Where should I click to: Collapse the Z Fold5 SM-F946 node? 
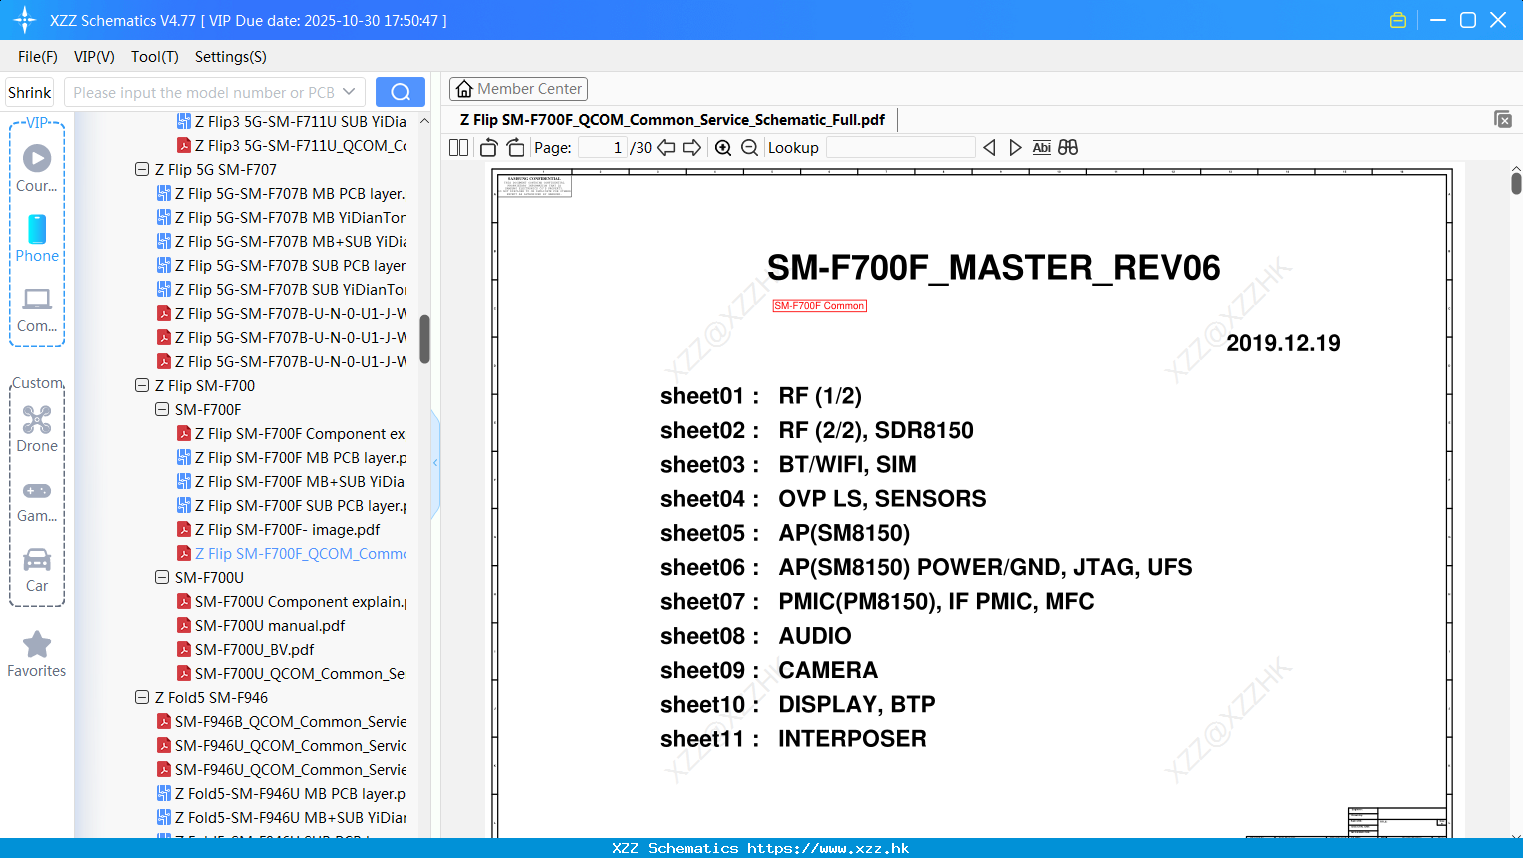coord(142,698)
